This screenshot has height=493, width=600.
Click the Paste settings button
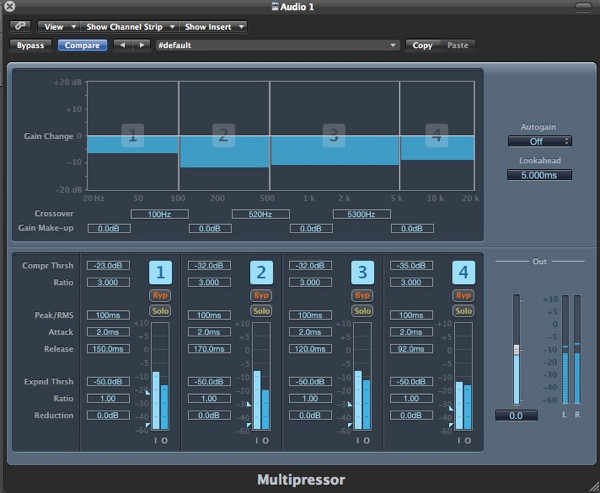pyautogui.click(x=458, y=45)
